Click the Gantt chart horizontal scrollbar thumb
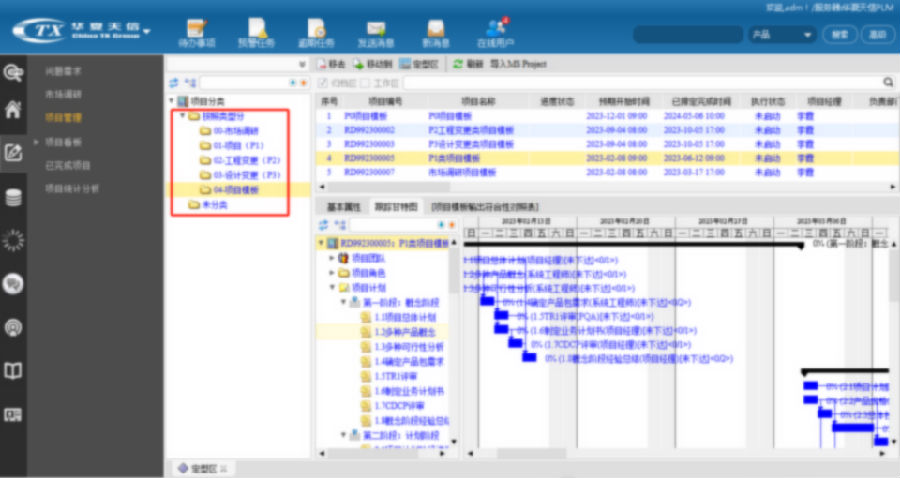Viewport: 900px width, 478px height. [531, 453]
